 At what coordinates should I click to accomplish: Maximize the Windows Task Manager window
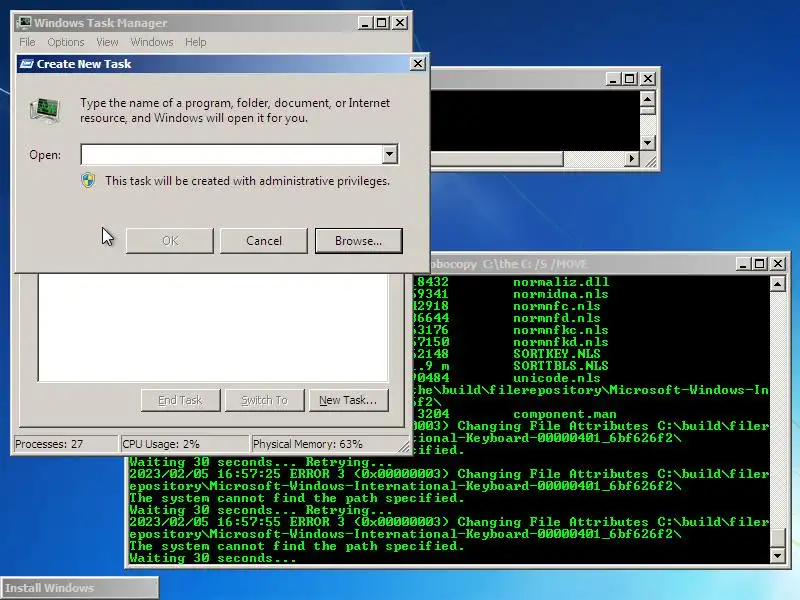pyautogui.click(x=382, y=23)
